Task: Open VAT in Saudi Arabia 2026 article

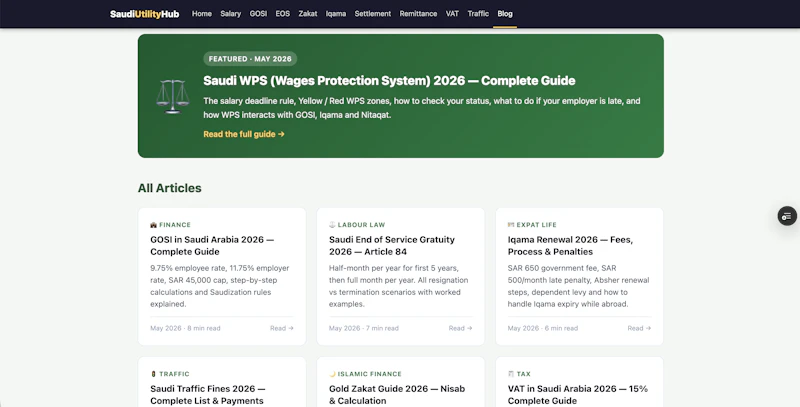Action: click(x=578, y=394)
